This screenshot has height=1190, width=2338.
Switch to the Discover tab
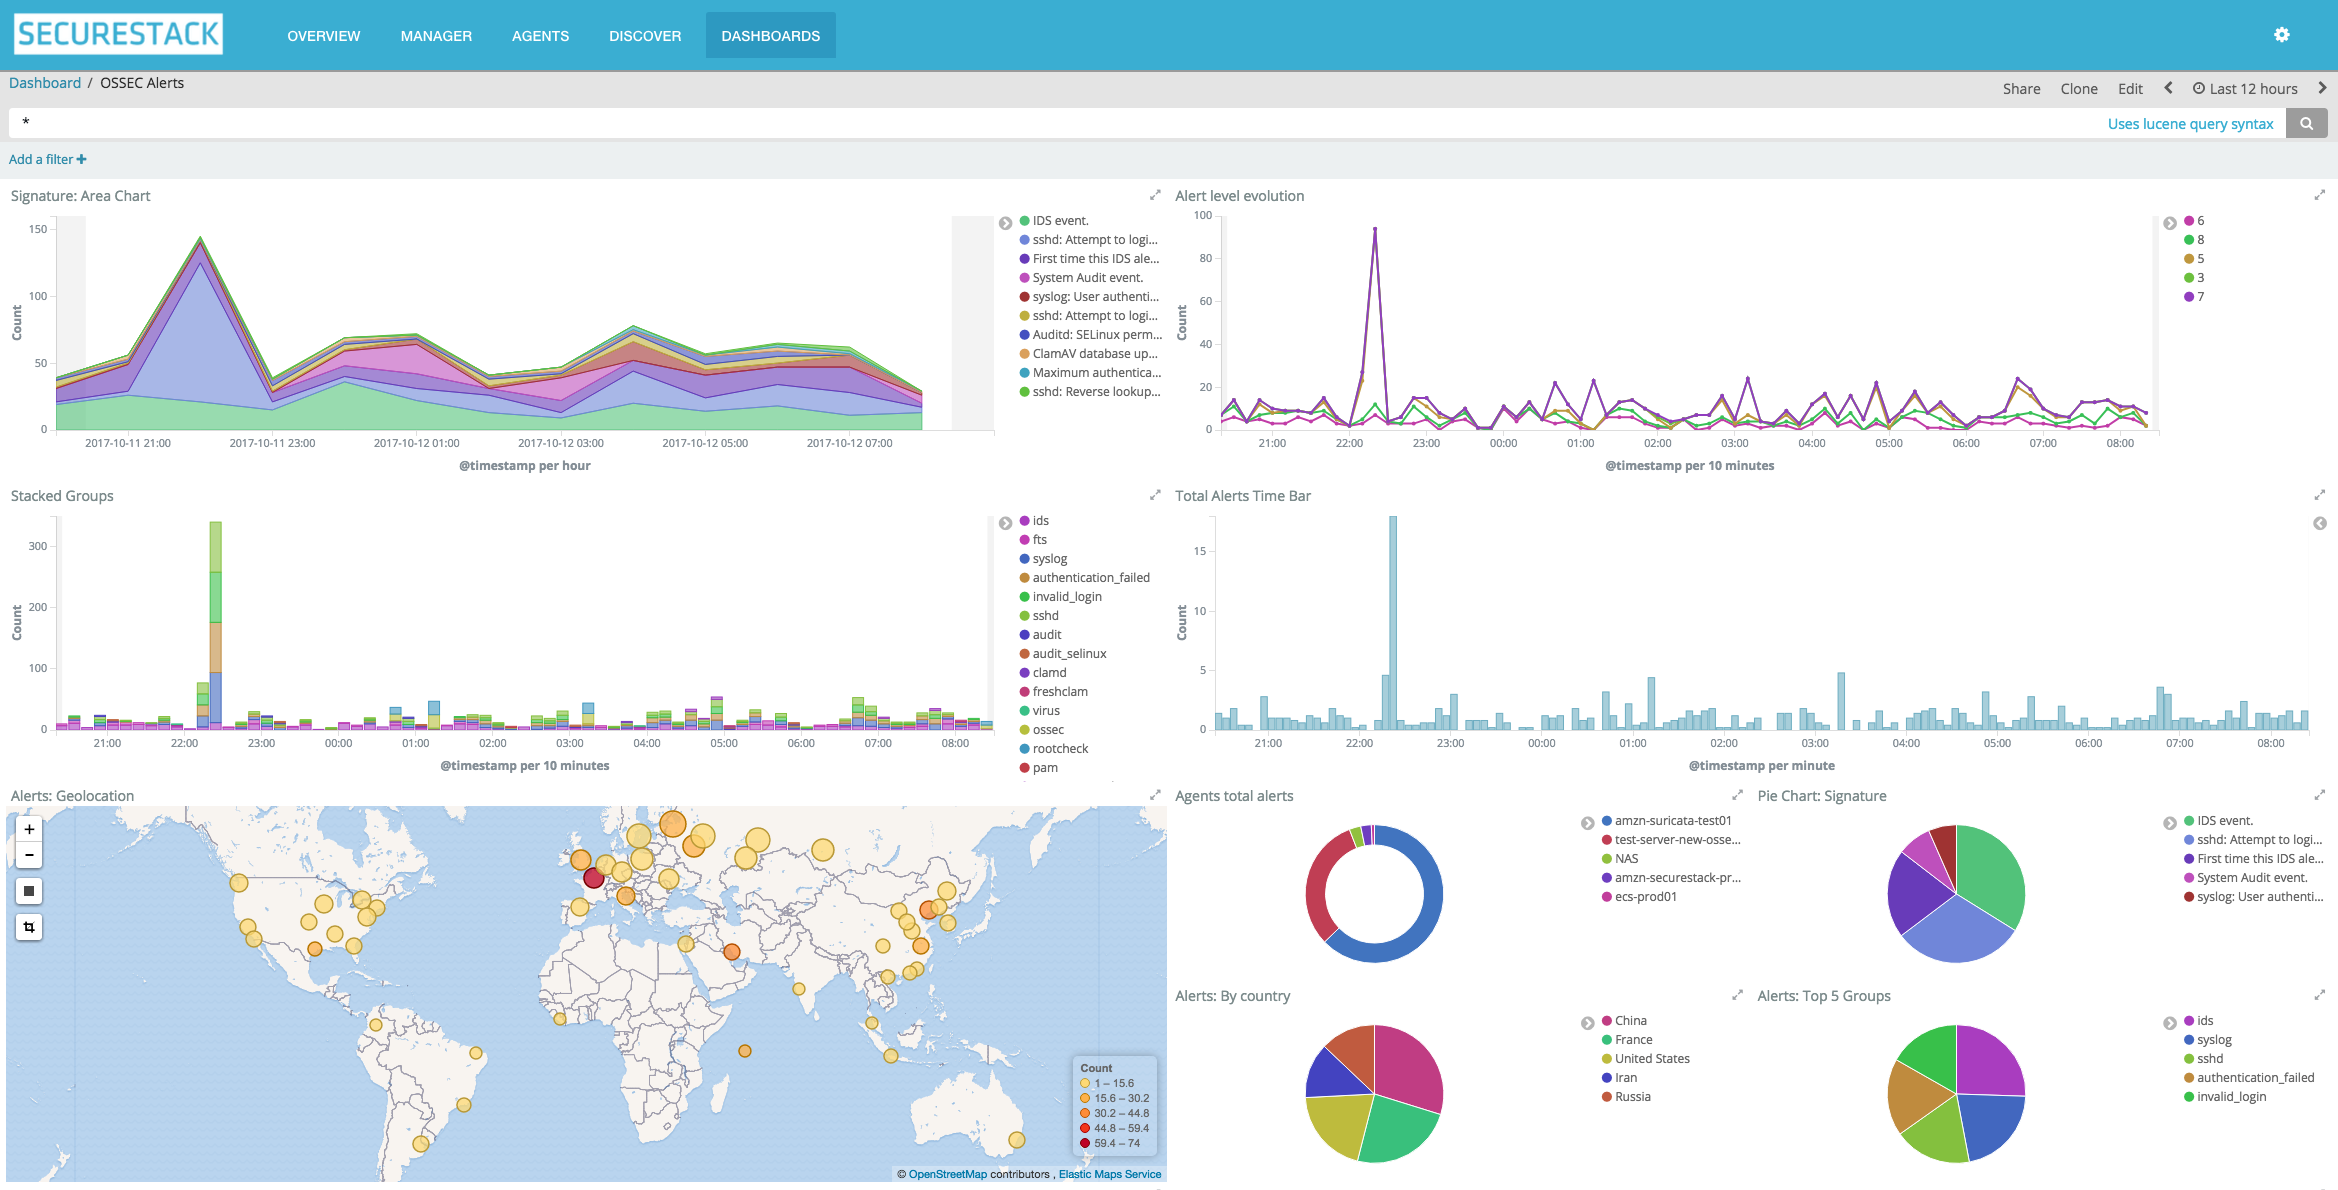click(x=645, y=36)
